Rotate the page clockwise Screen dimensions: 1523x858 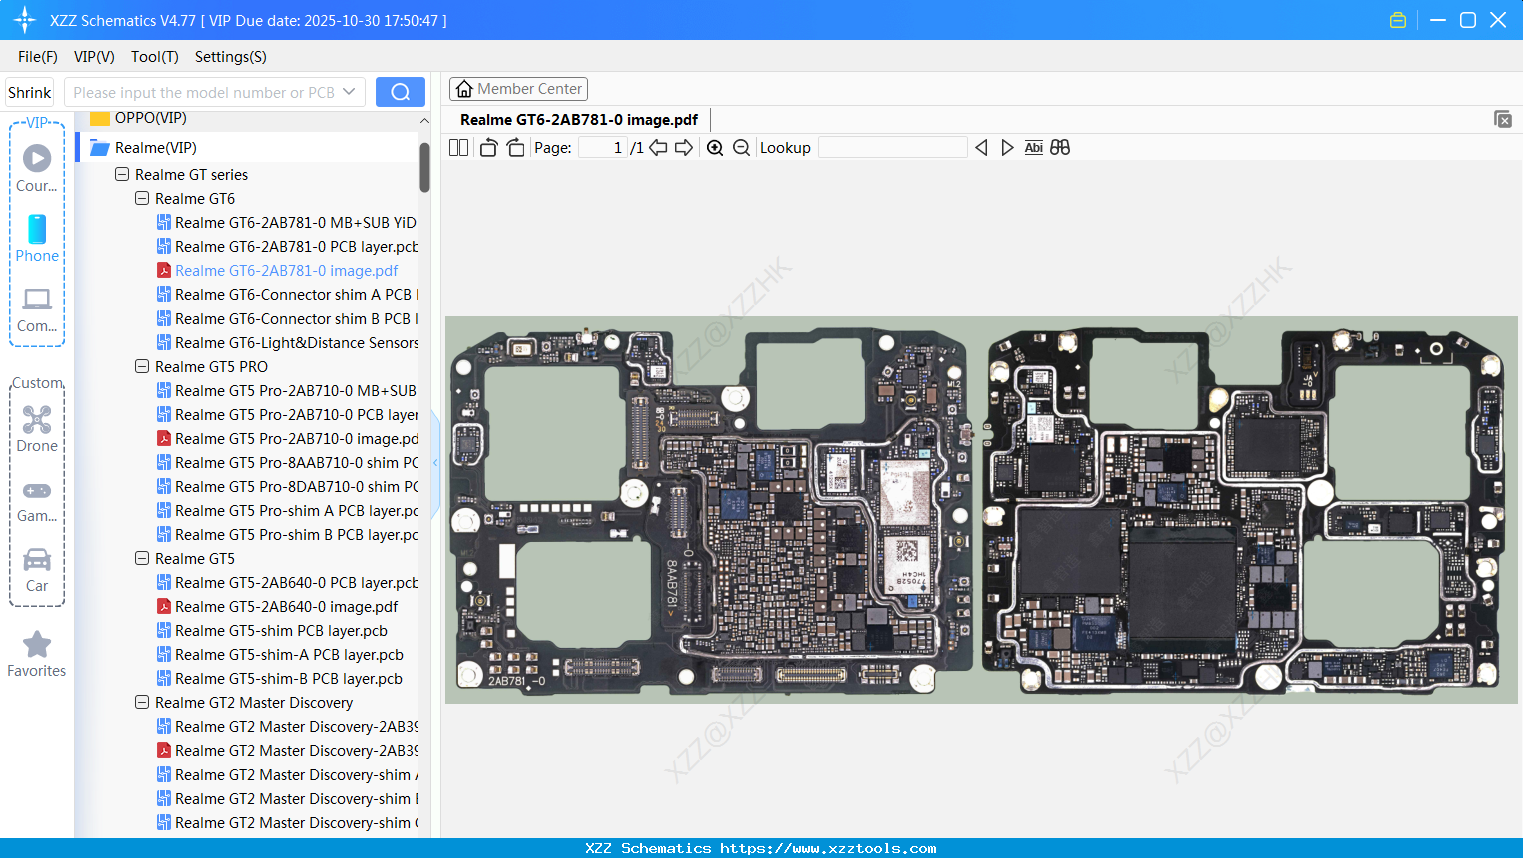(515, 146)
